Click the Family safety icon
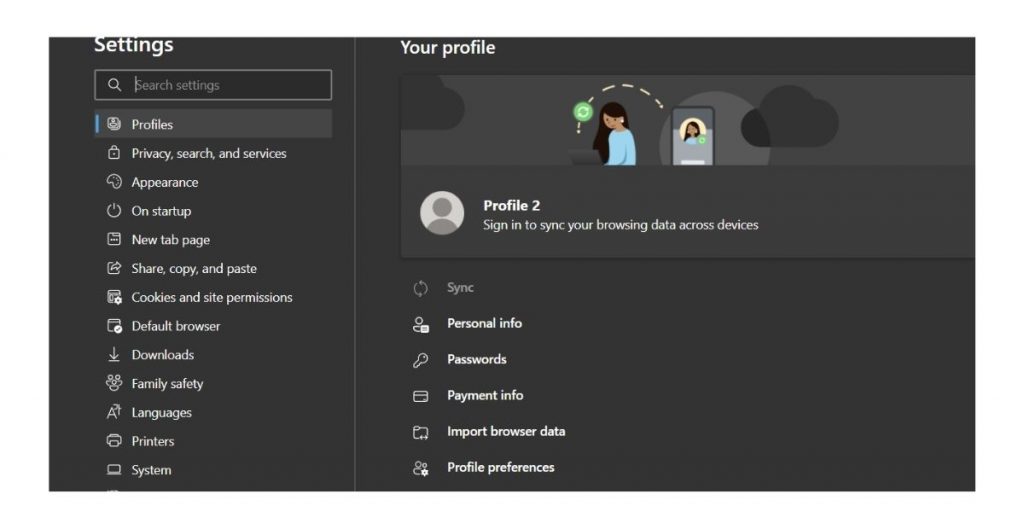 point(114,383)
